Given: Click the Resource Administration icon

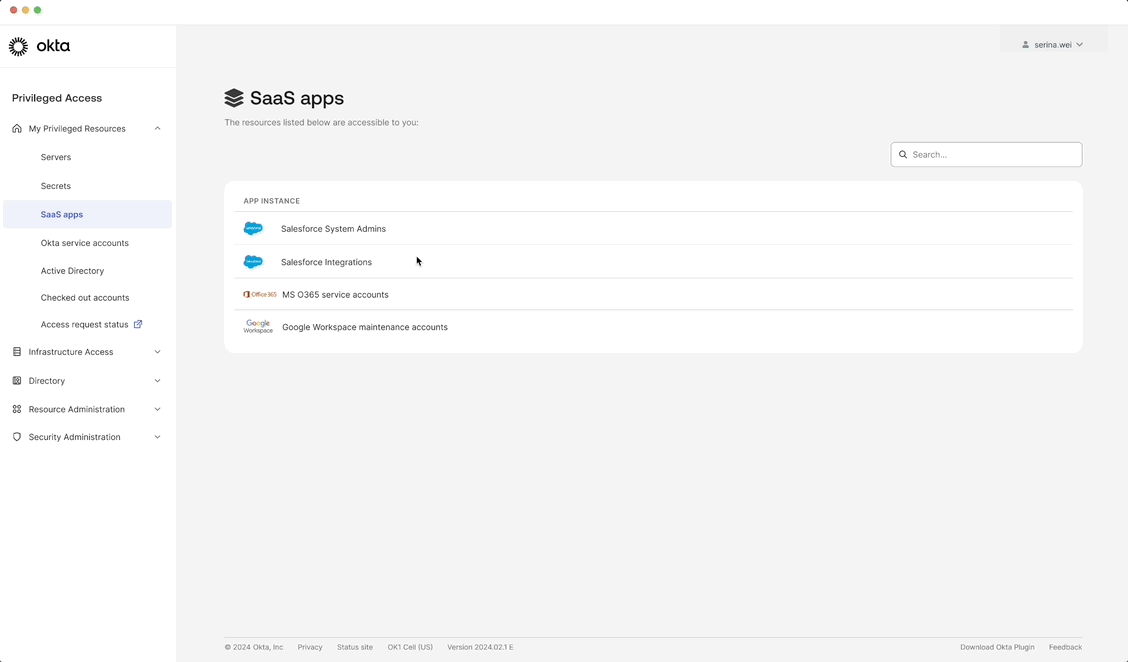Looking at the screenshot, I should pyautogui.click(x=17, y=409).
